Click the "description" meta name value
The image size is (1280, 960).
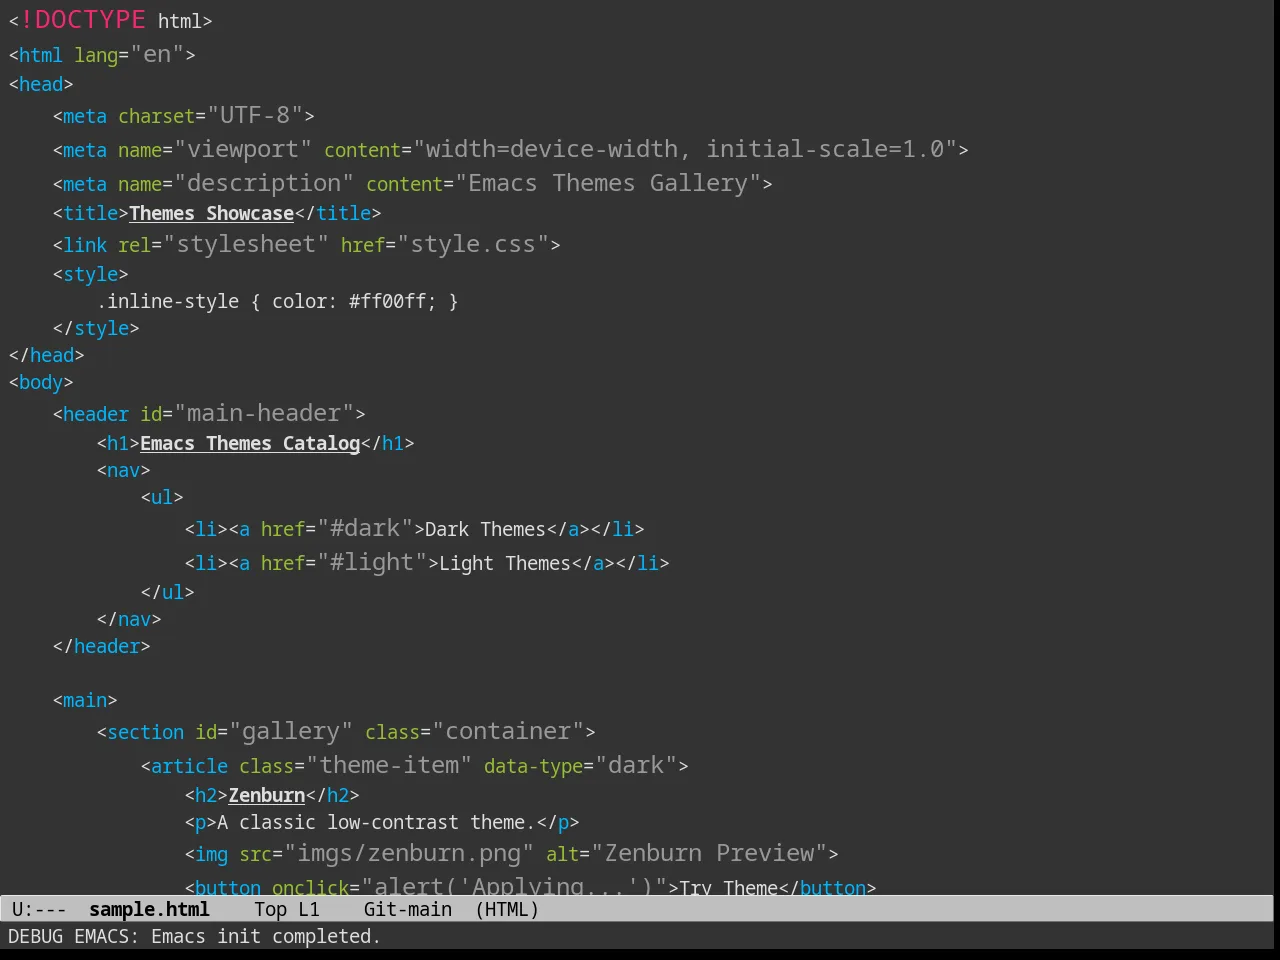pyautogui.click(x=264, y=183)
